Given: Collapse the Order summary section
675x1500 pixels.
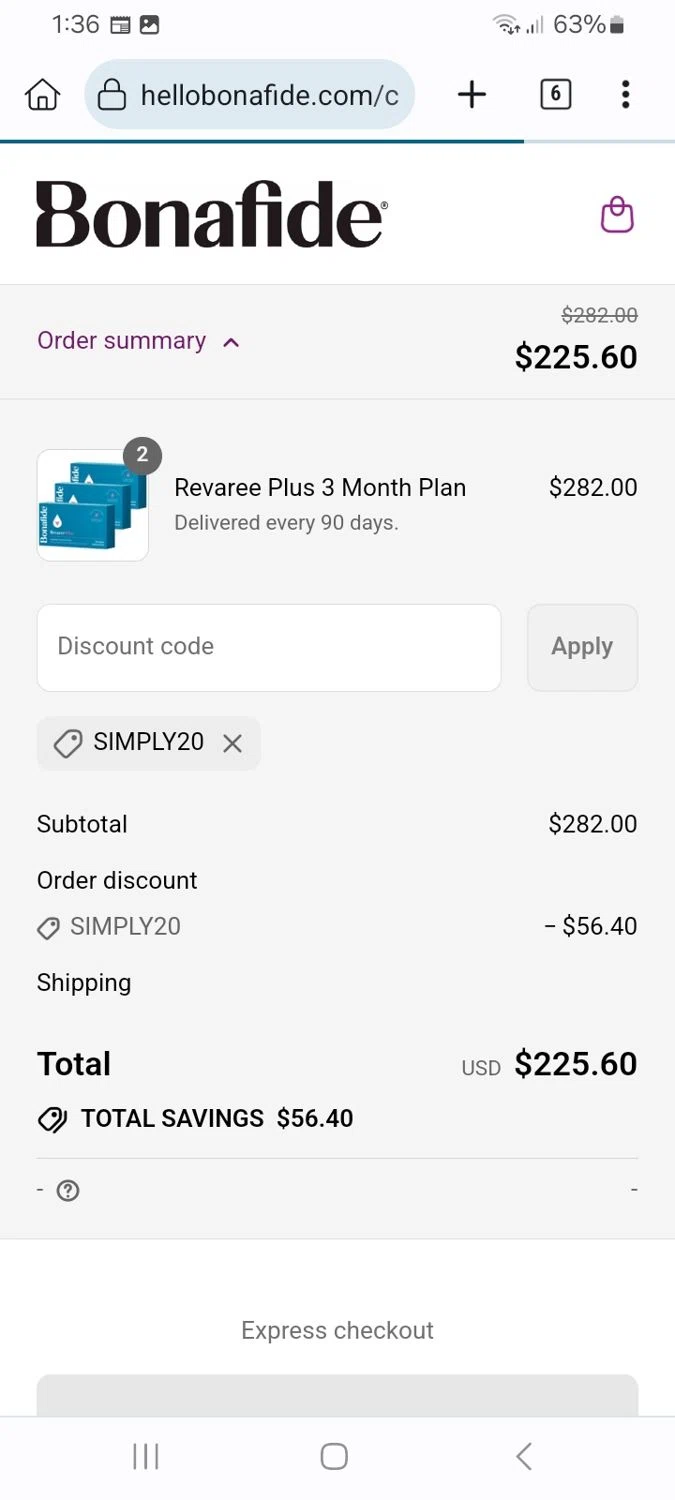Looking at the screenshot, I should pos(122,341).
